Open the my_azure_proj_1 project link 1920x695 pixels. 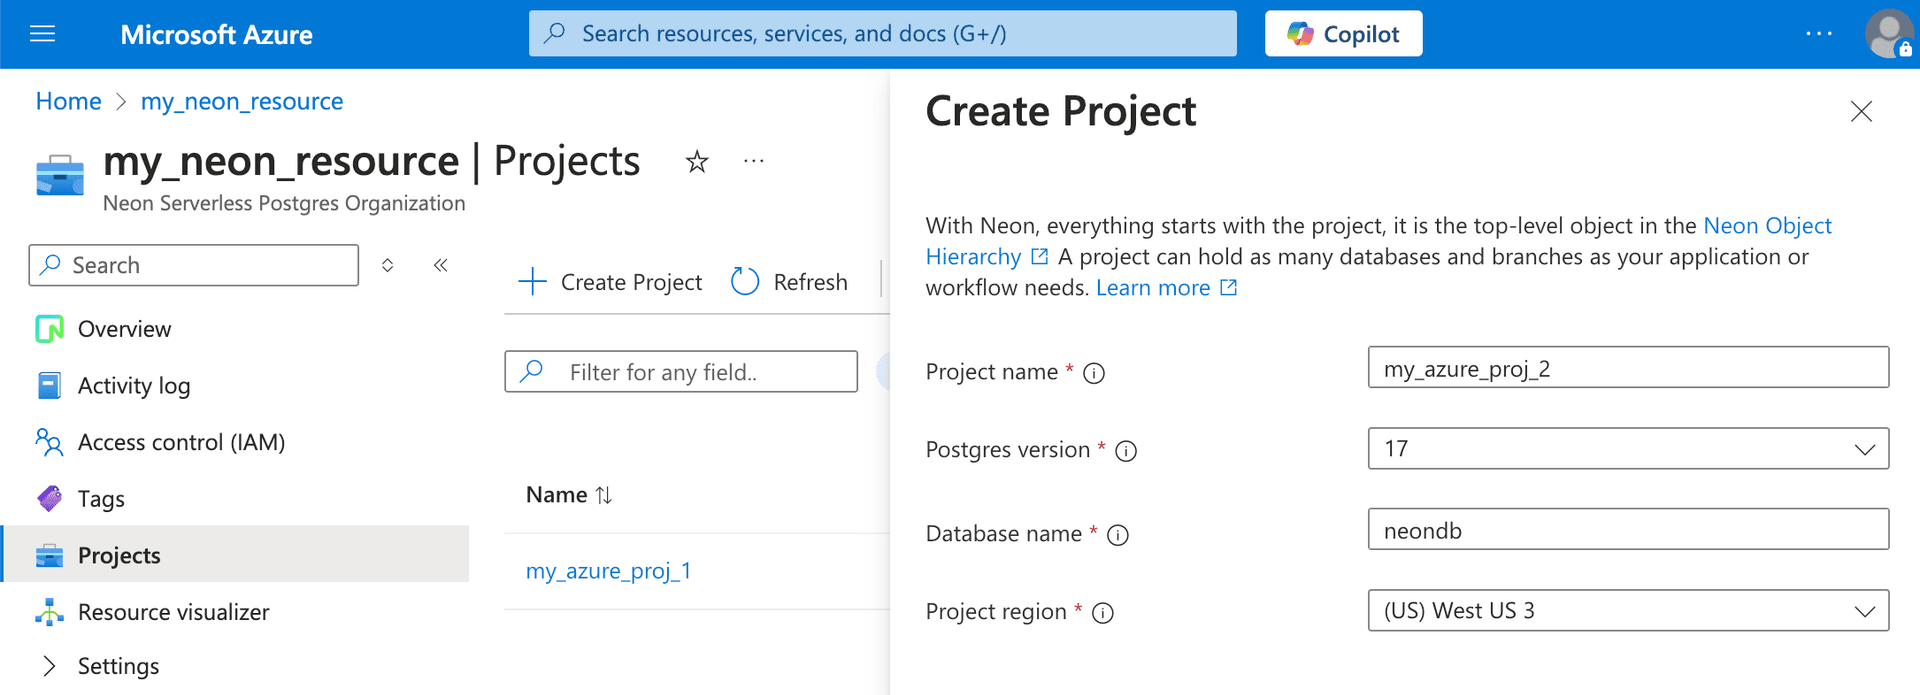tap(608, 571)
